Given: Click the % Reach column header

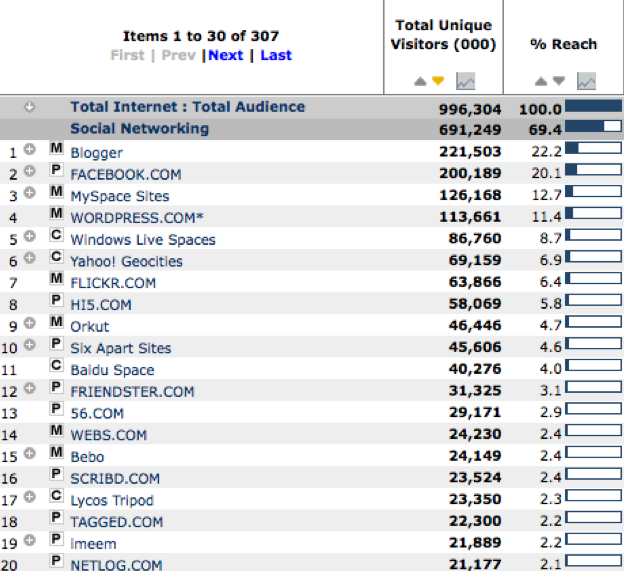Looking at the screenshot, I should tap(564, 44).
